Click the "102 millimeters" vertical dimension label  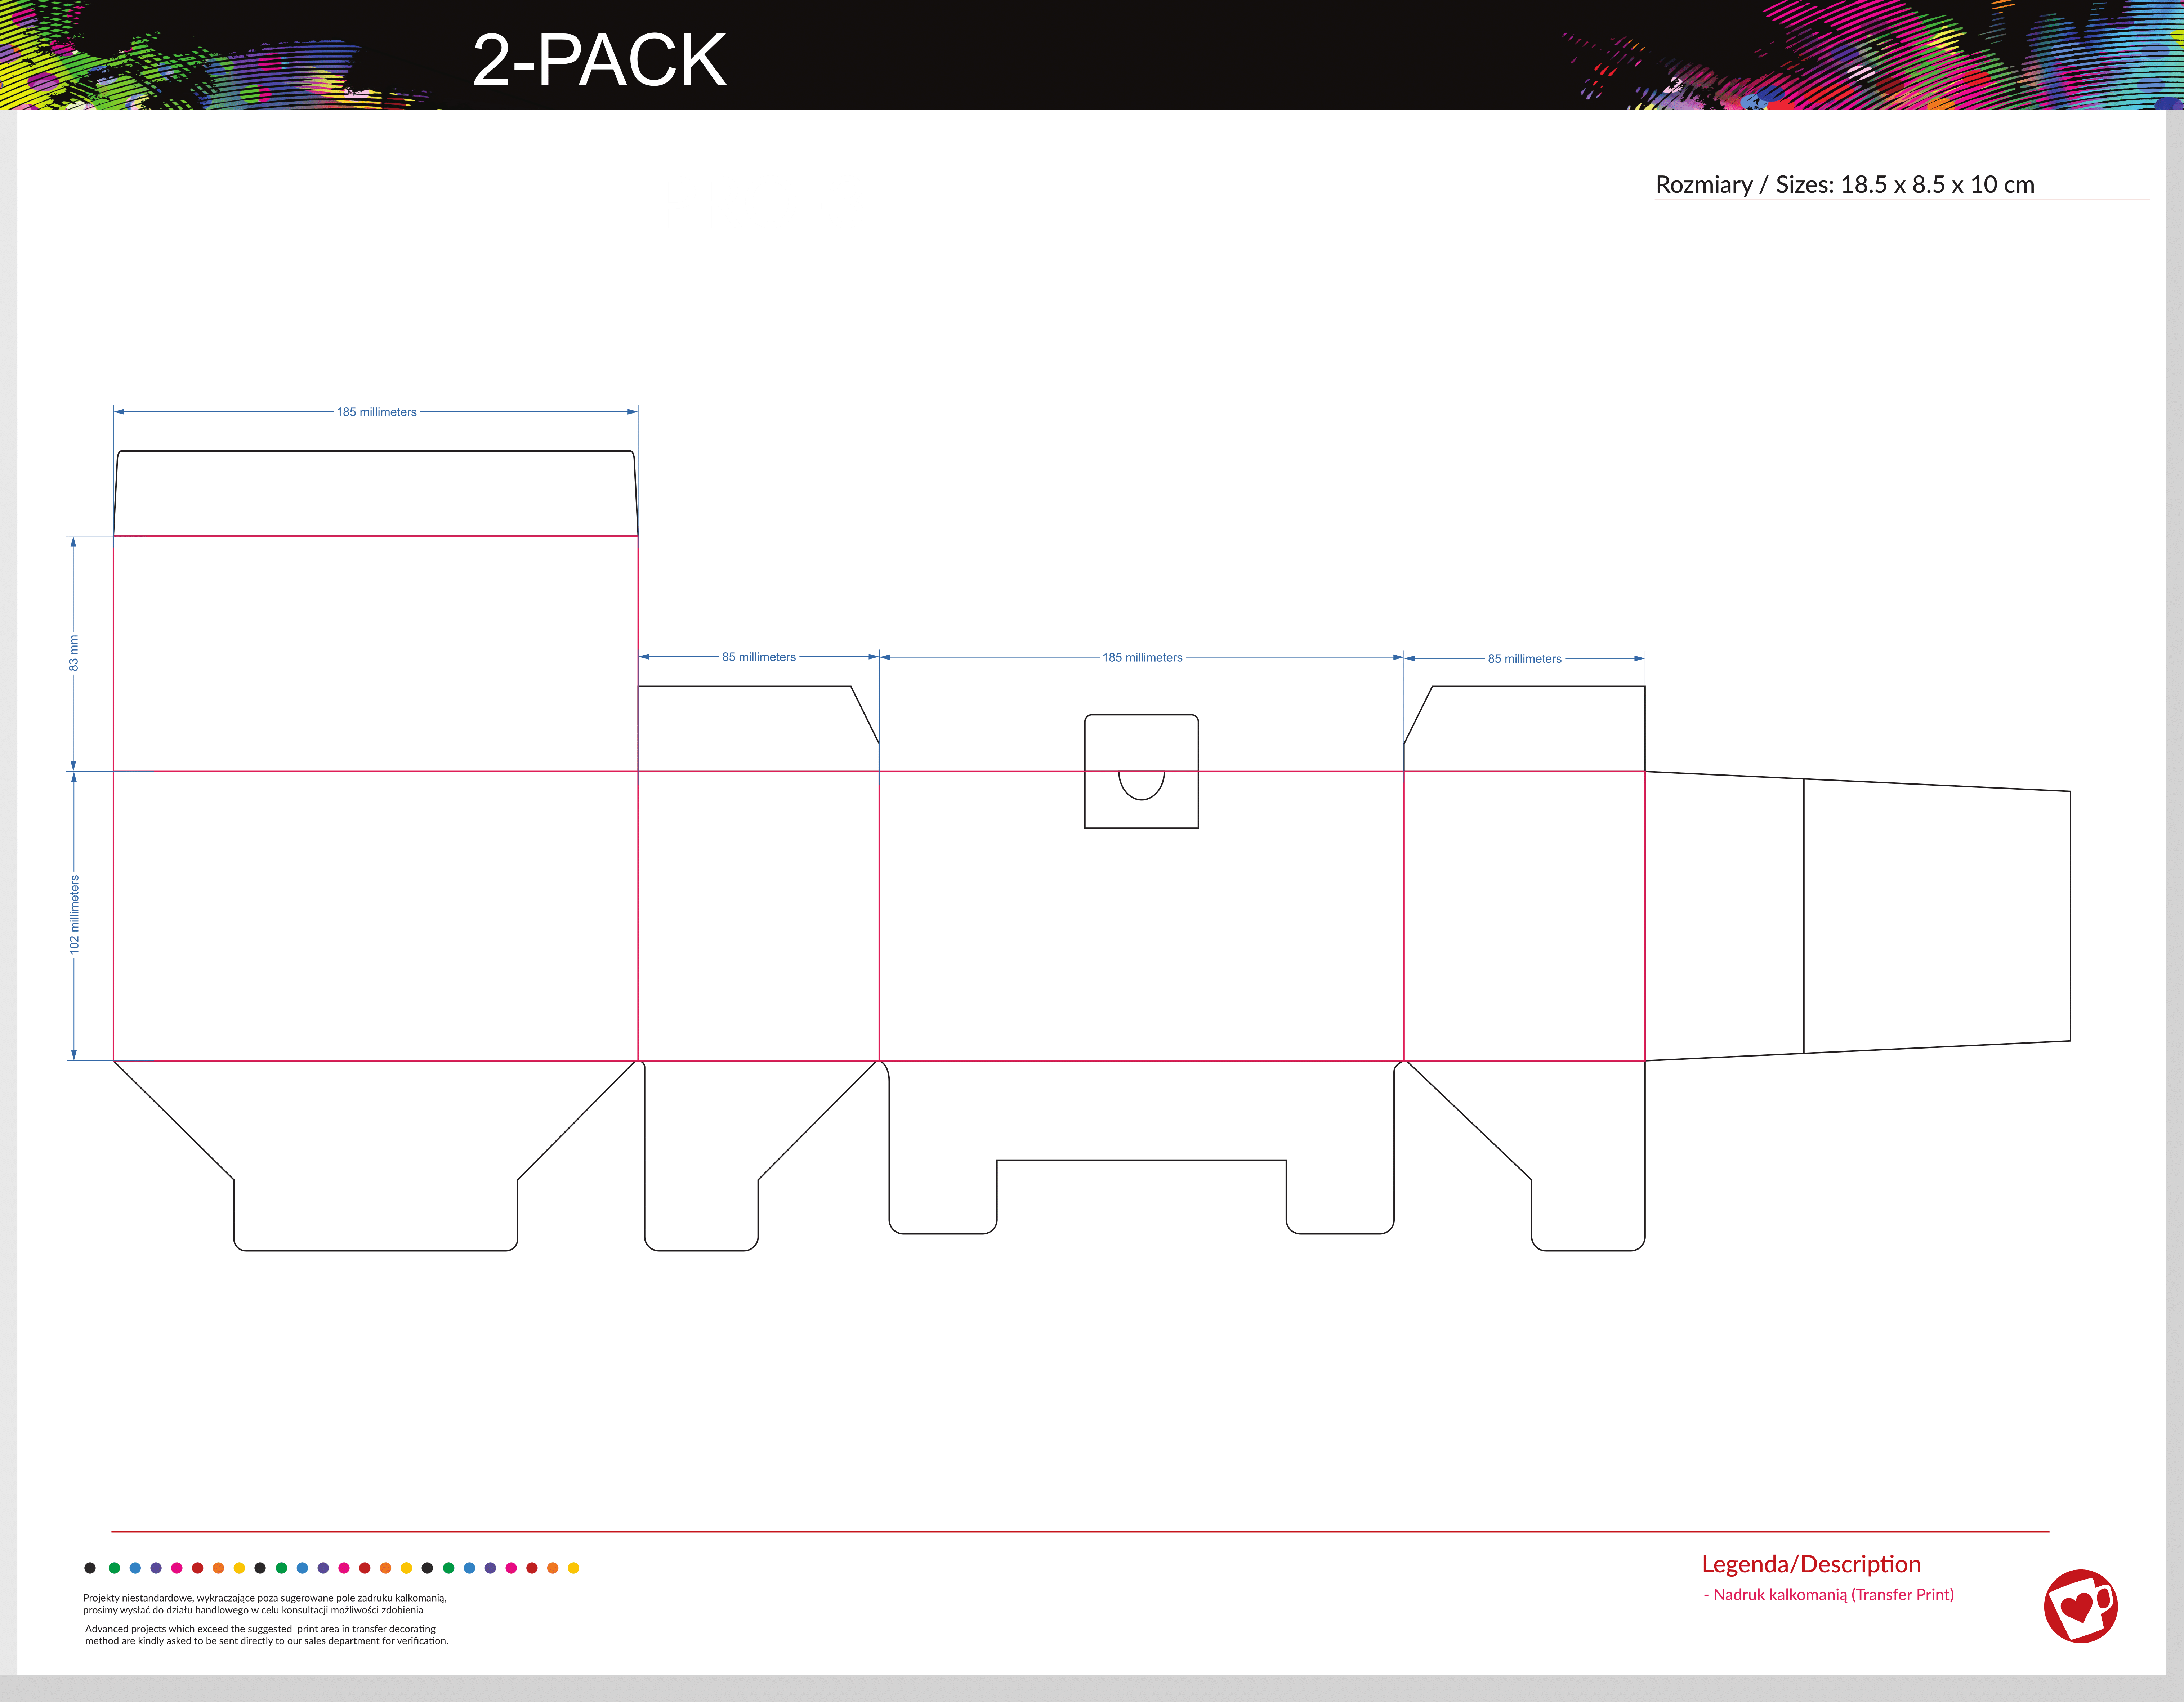point(73,915)
